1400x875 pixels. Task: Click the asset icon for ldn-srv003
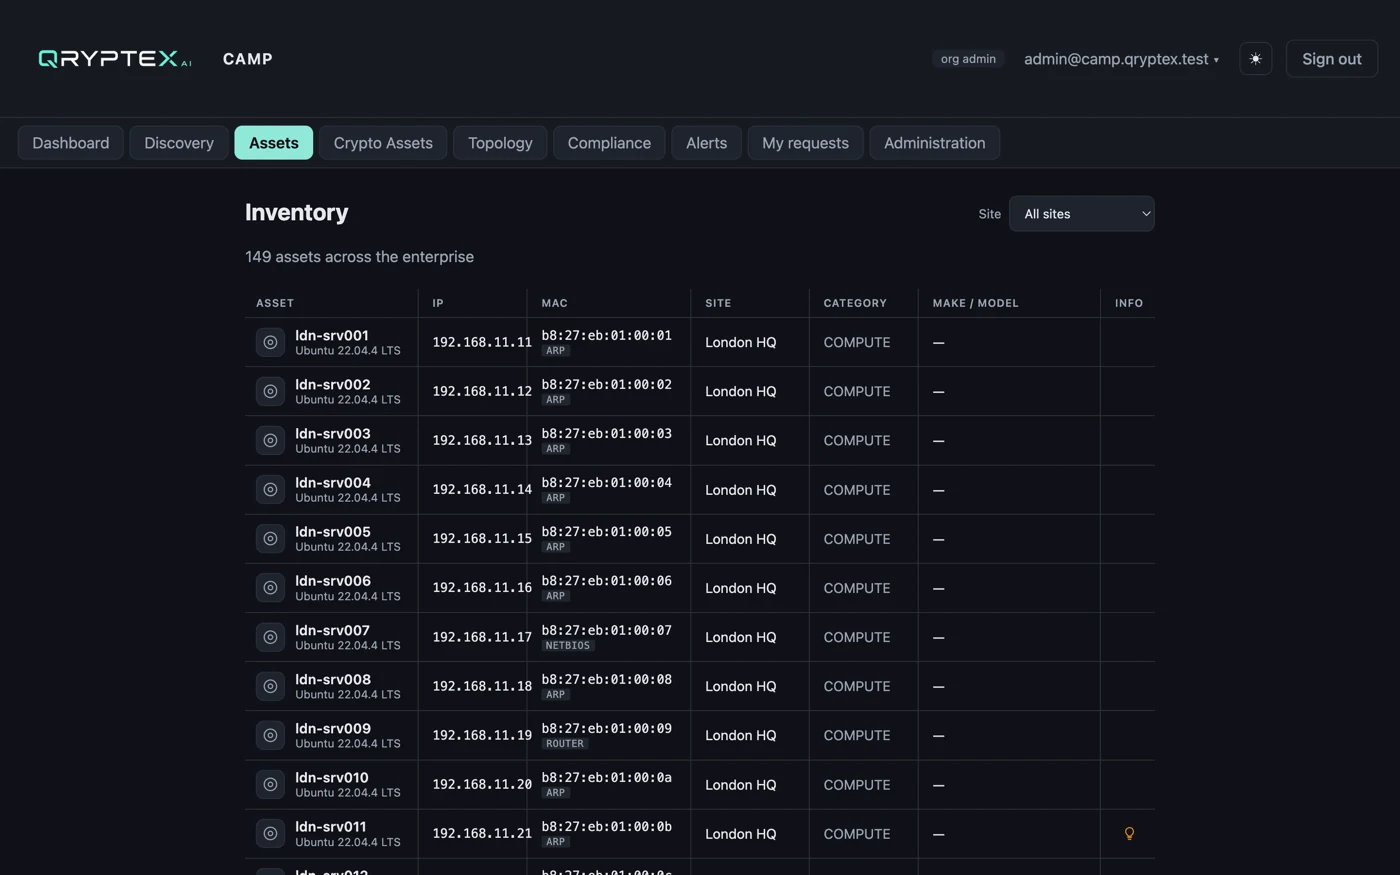coord(270,440)
